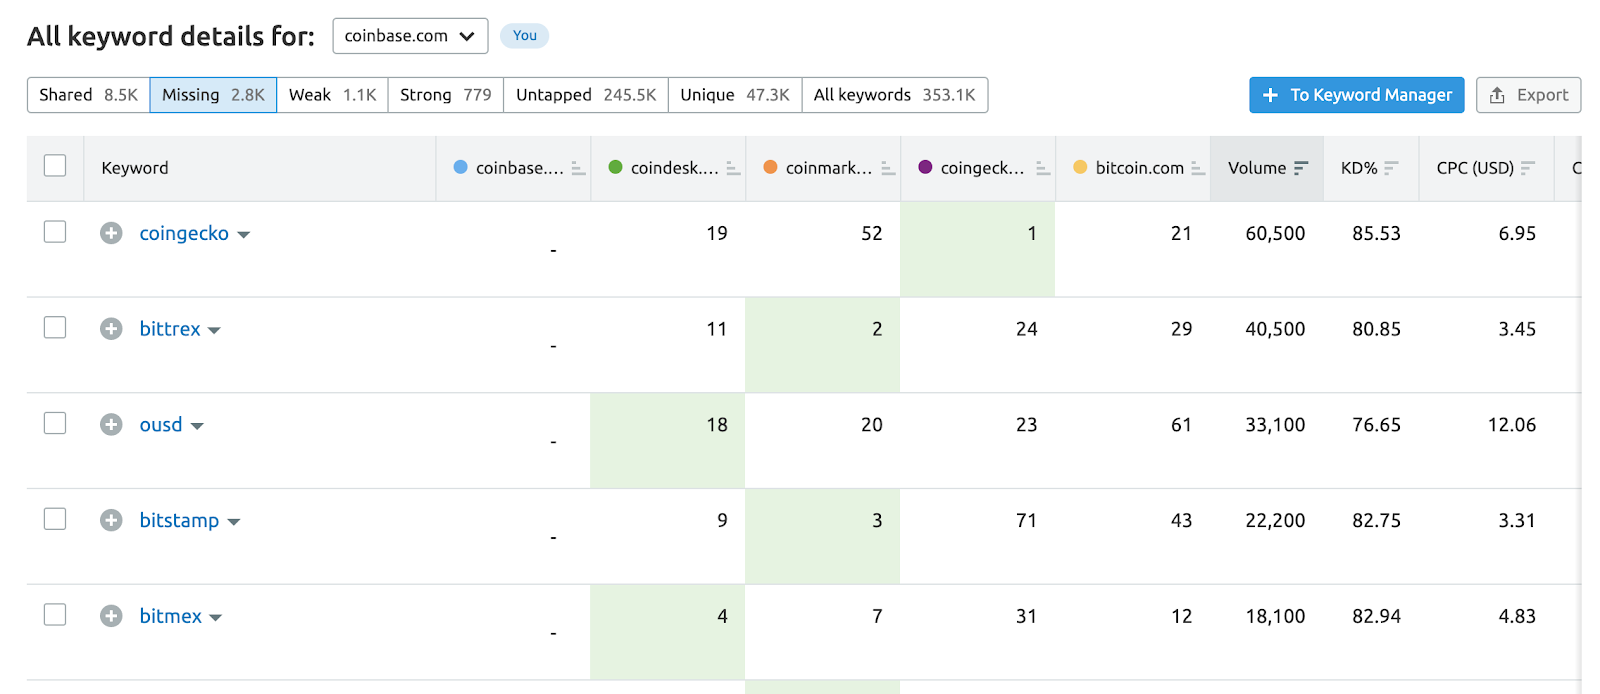
Task: Click ousd bitcoin.com rank 61
Action: pyautogui.click(x=1181, y=425)
